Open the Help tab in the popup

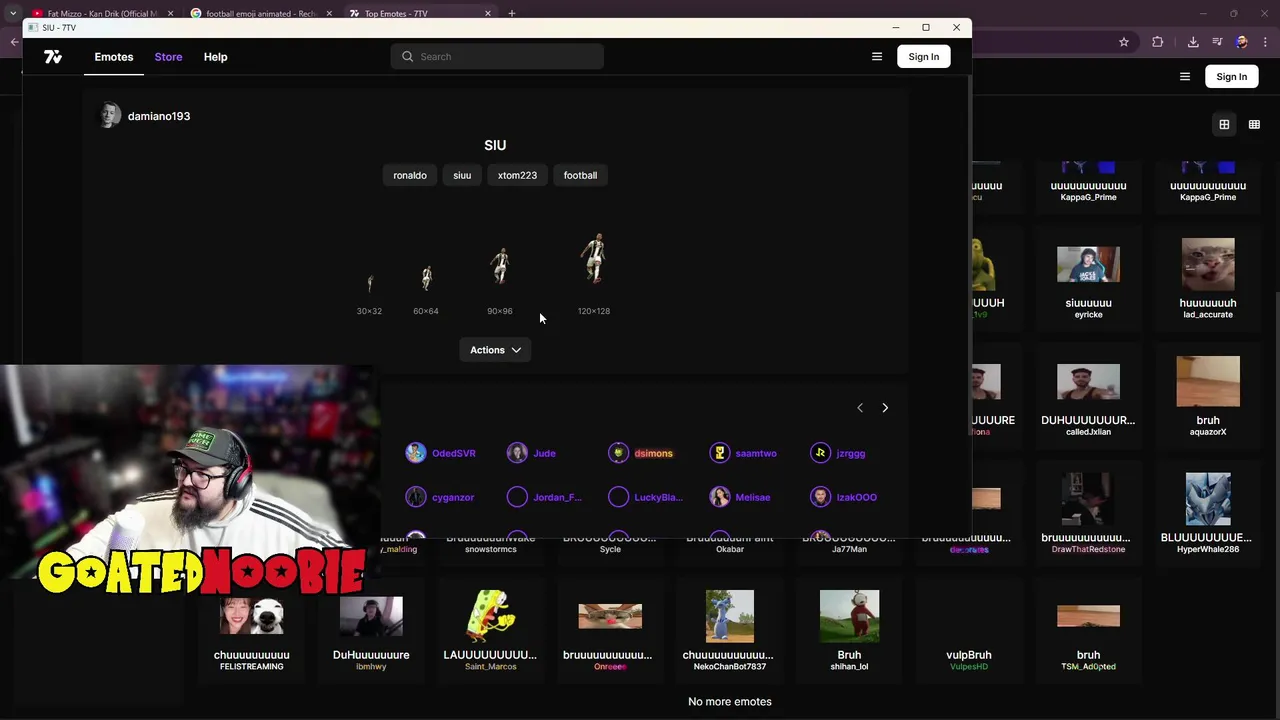click(215, 57)
